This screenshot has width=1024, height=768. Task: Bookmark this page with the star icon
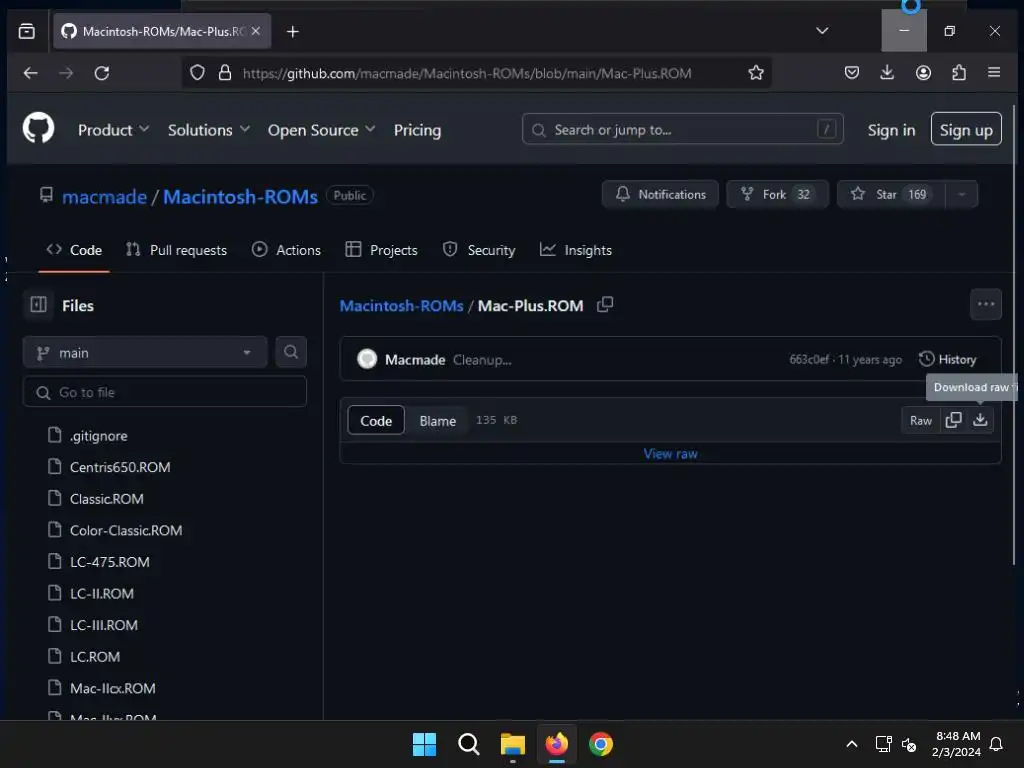[x=756, y=72]
